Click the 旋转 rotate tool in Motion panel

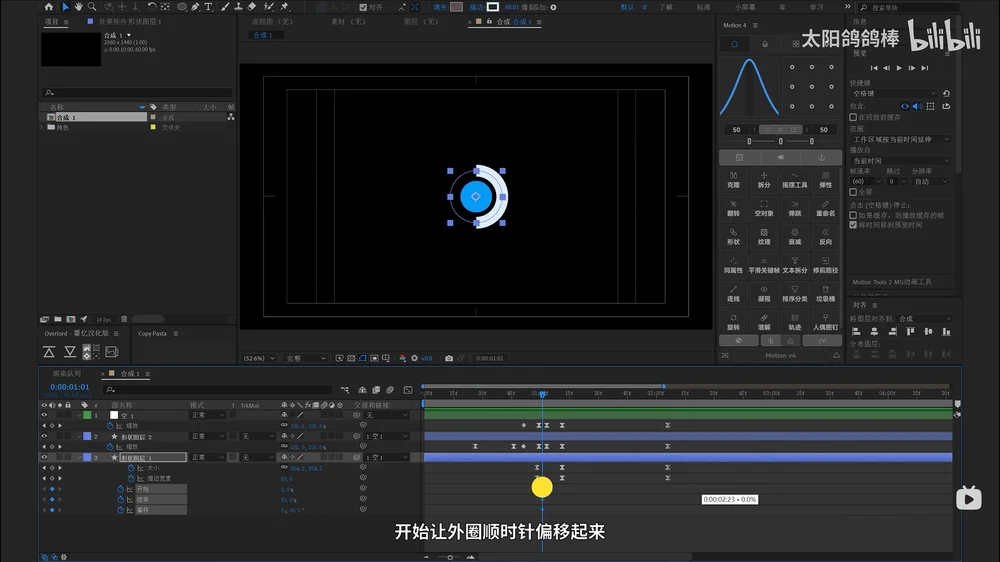pos(733,322)
